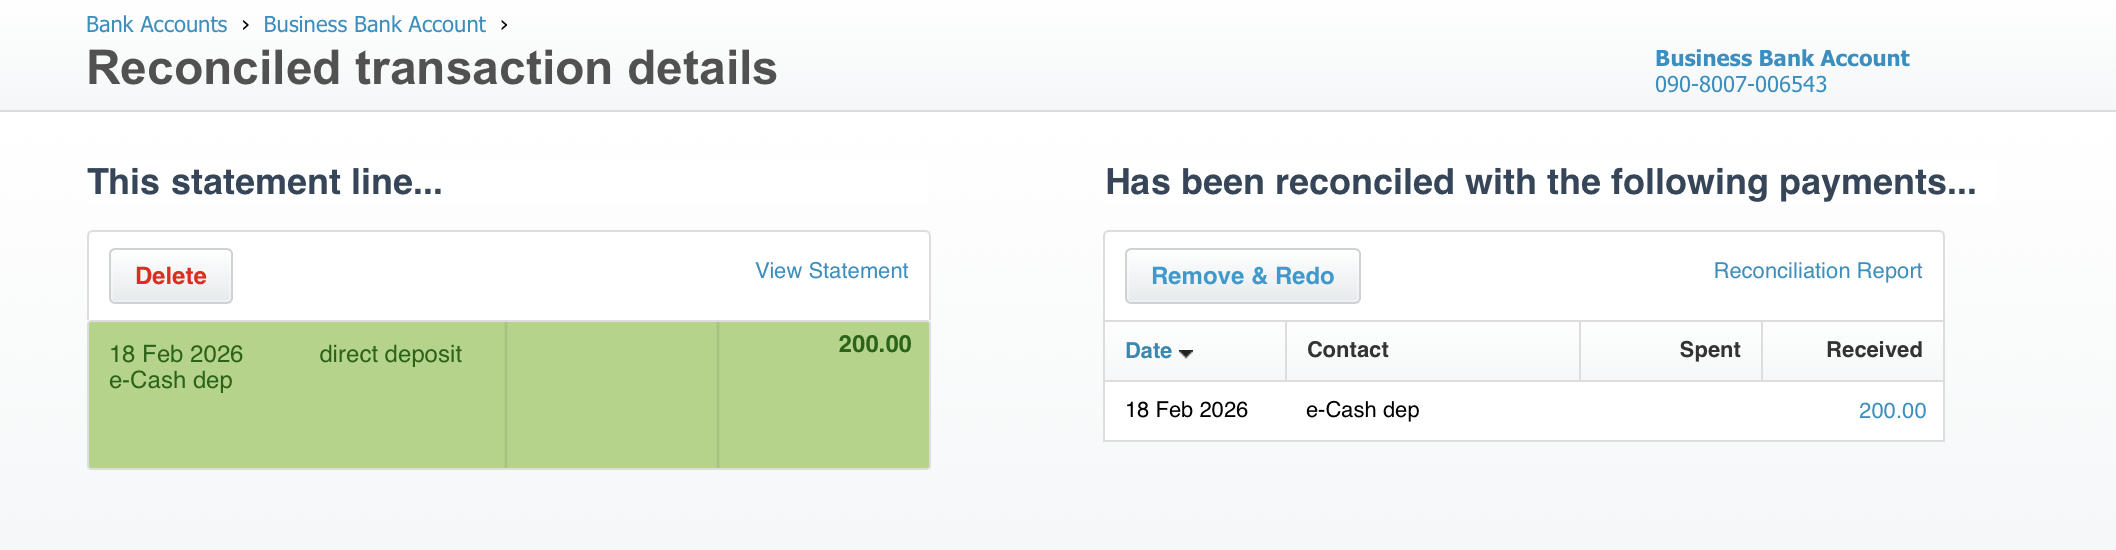Click the direct deposit statement text

point(390,354)
